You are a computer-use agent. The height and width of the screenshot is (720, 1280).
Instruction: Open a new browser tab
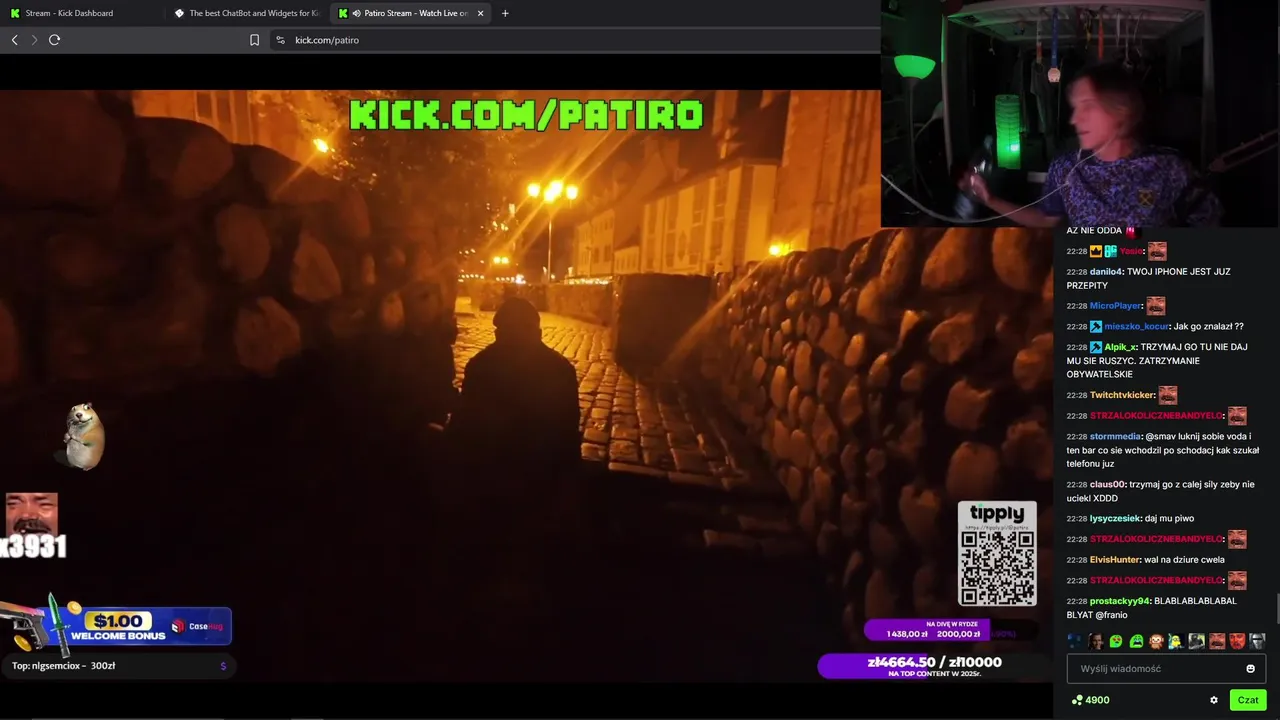[504, 13]
